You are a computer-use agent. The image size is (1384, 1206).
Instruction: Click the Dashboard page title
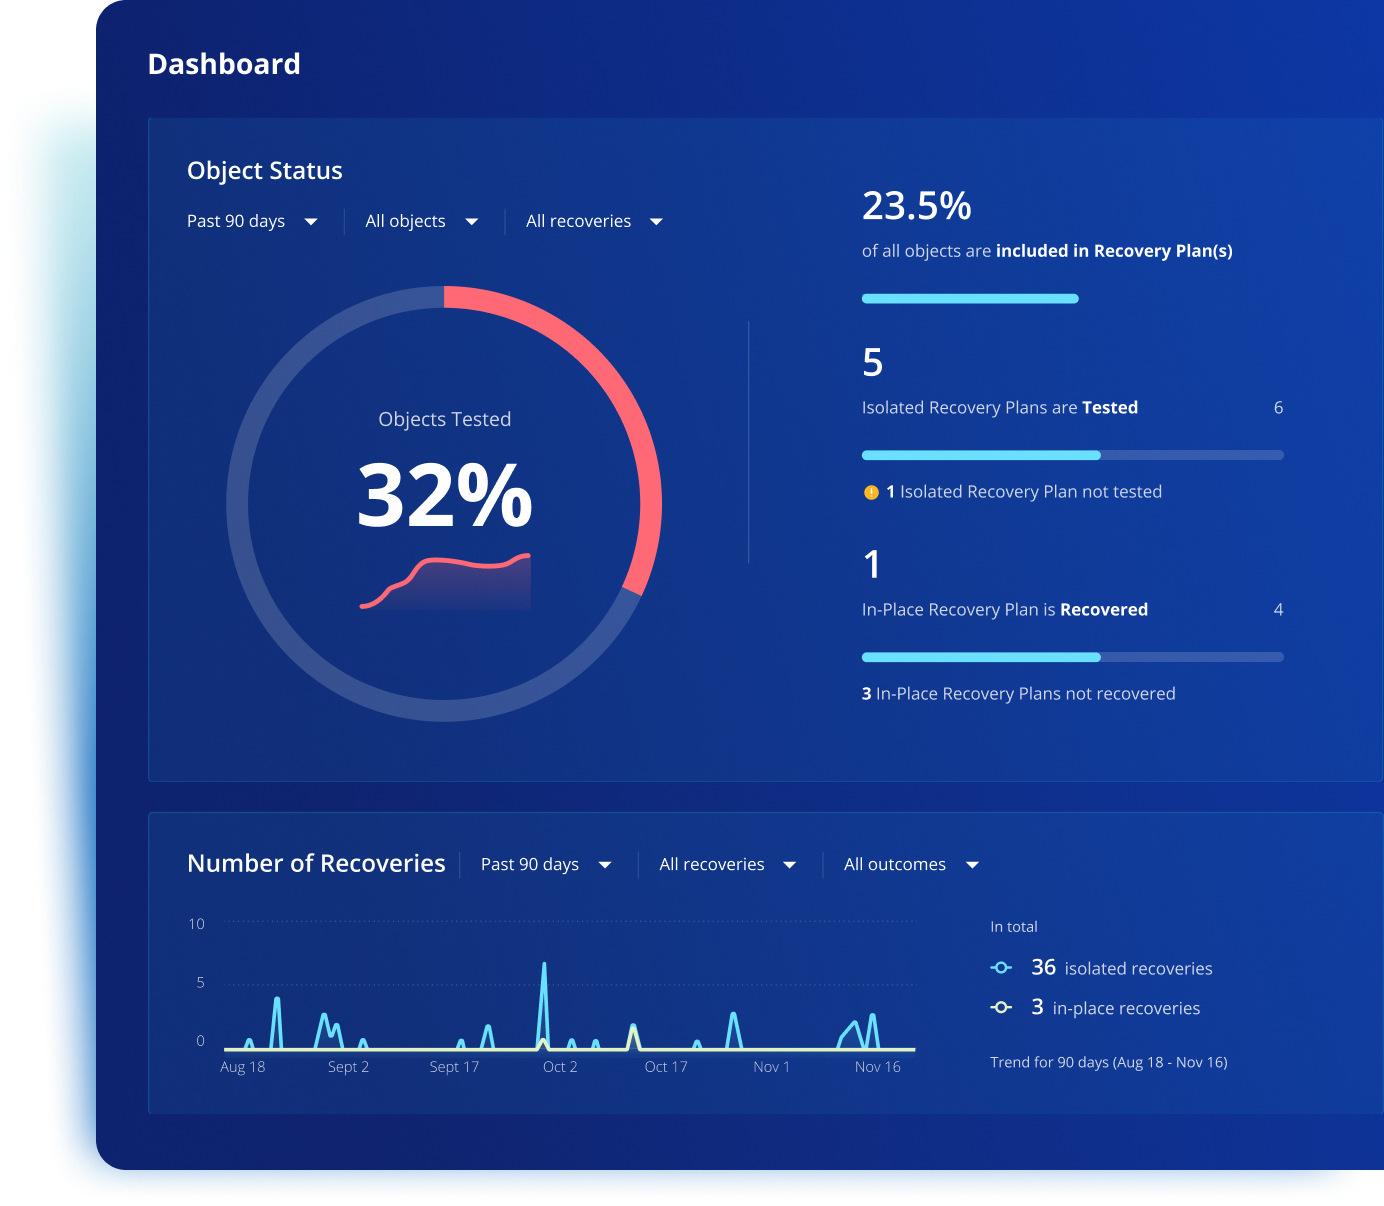[x=224, y=64]
